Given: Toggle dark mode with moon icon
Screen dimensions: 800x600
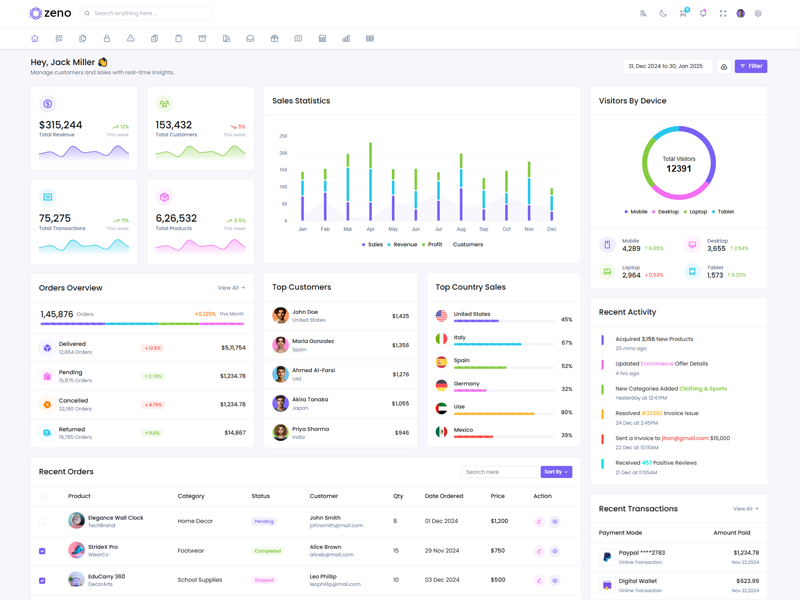Looking at the screenshot, I should [663, 14].
